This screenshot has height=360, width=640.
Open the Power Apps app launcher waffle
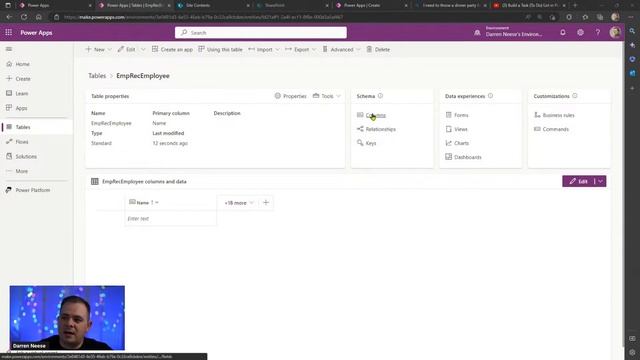point(9,33)
